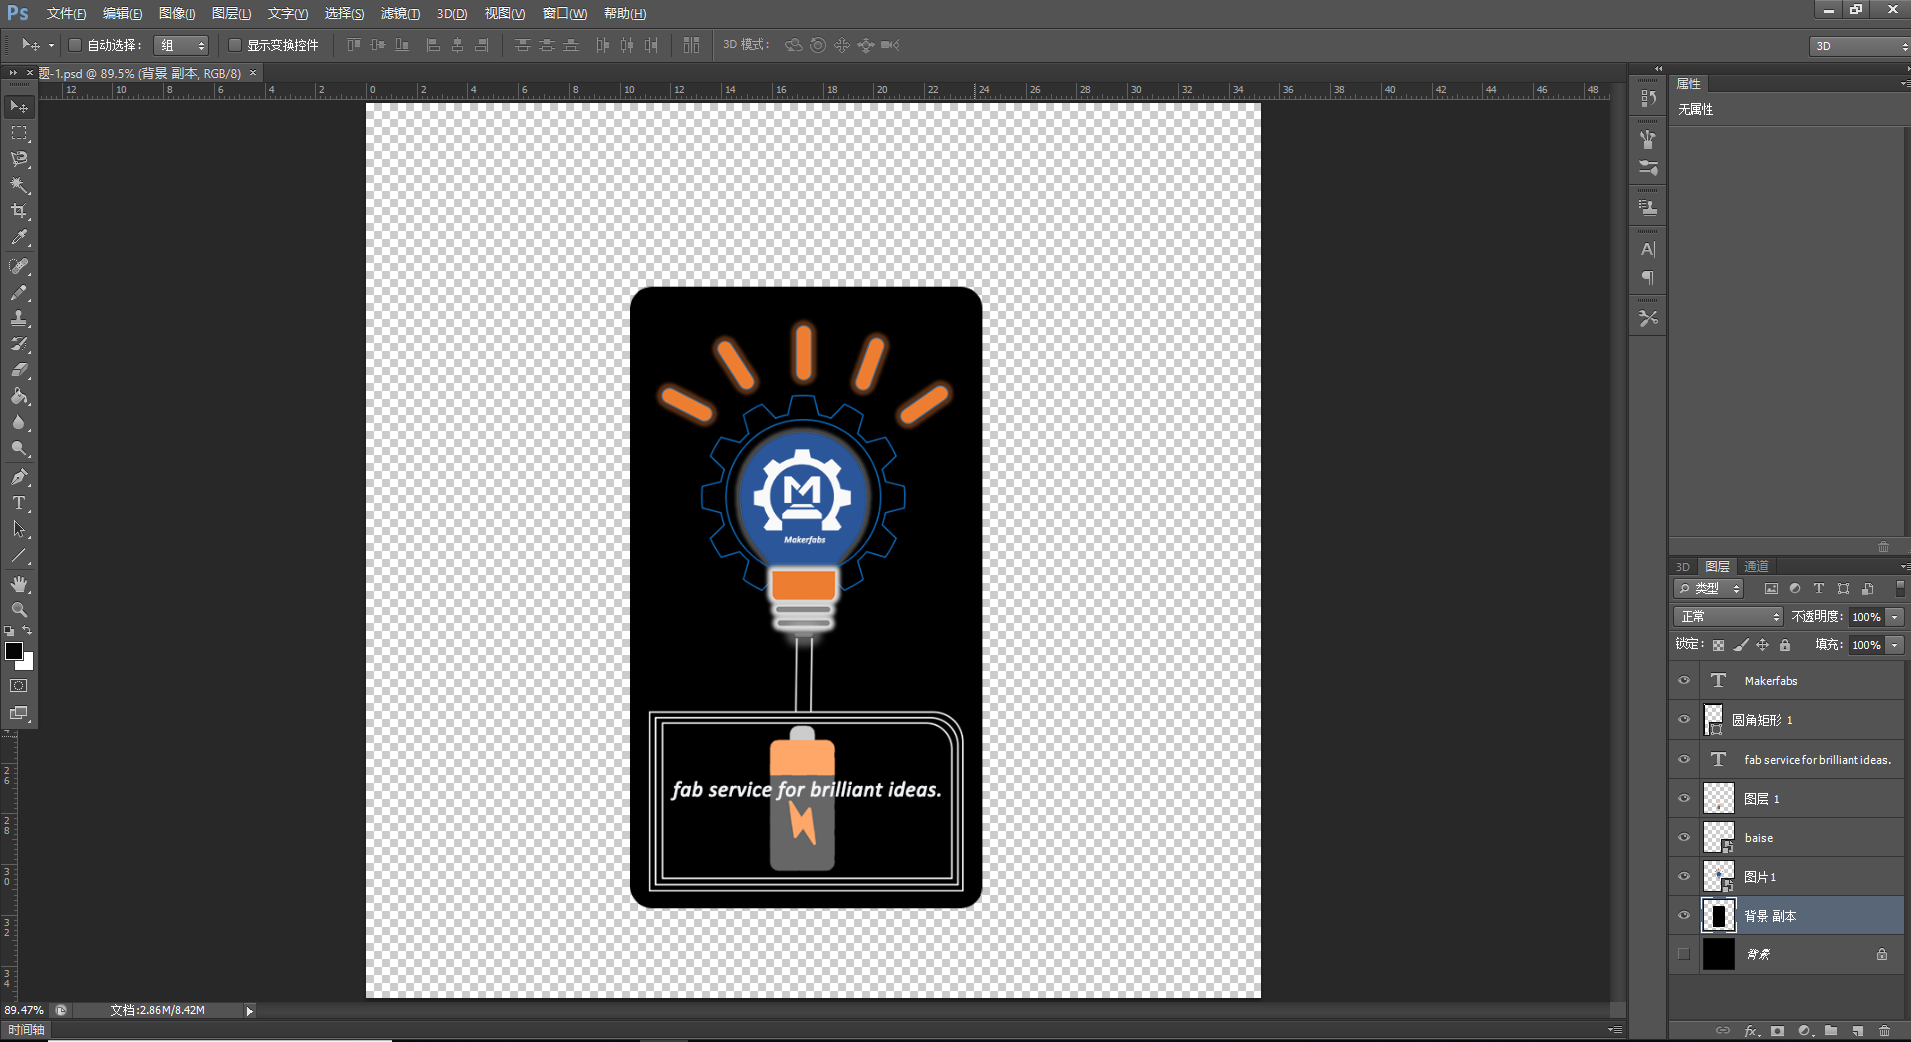Viewport: 1911px width, 1042px height.
Task: Click the 圆角矩形 1 layer thumbnail
Action: click(x=1713, y=719)
